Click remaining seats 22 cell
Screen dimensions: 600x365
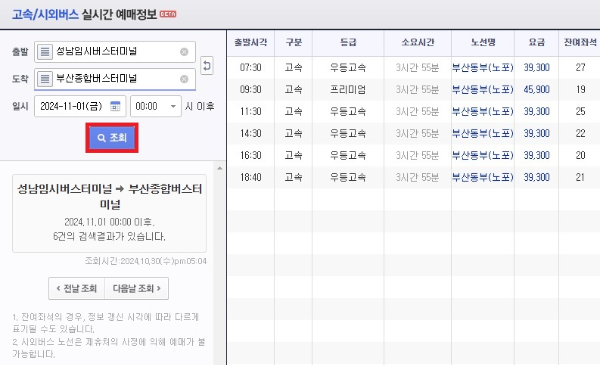click(580, 134)
